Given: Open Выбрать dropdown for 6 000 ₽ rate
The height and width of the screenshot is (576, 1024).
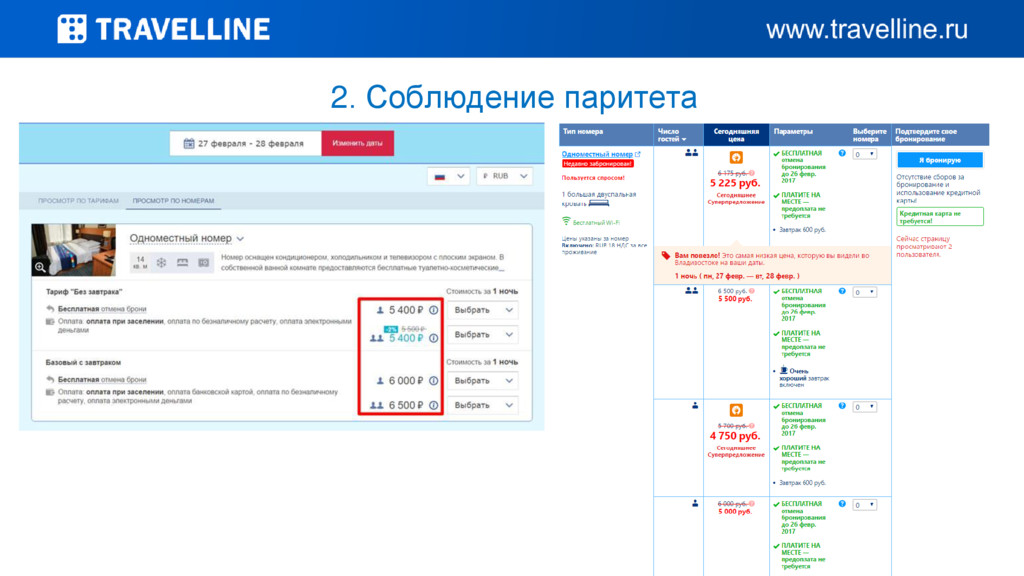Looking at the screenshot, I should click(x=483, y=381).
